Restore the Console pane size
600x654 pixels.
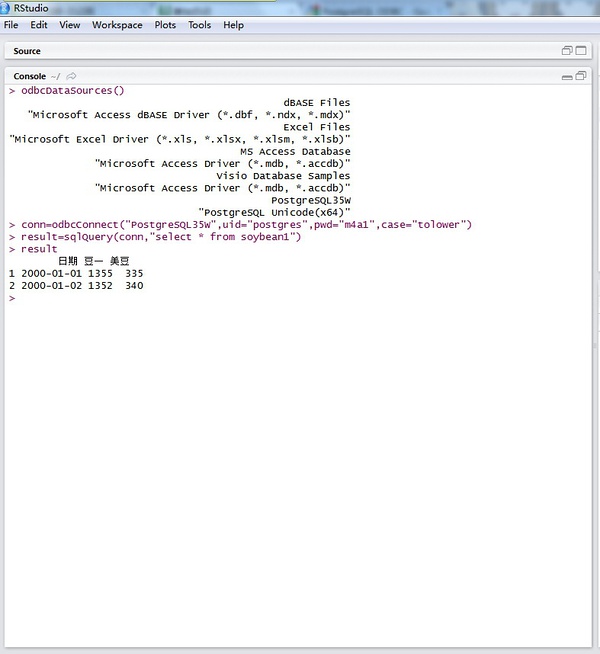point(581,76)
